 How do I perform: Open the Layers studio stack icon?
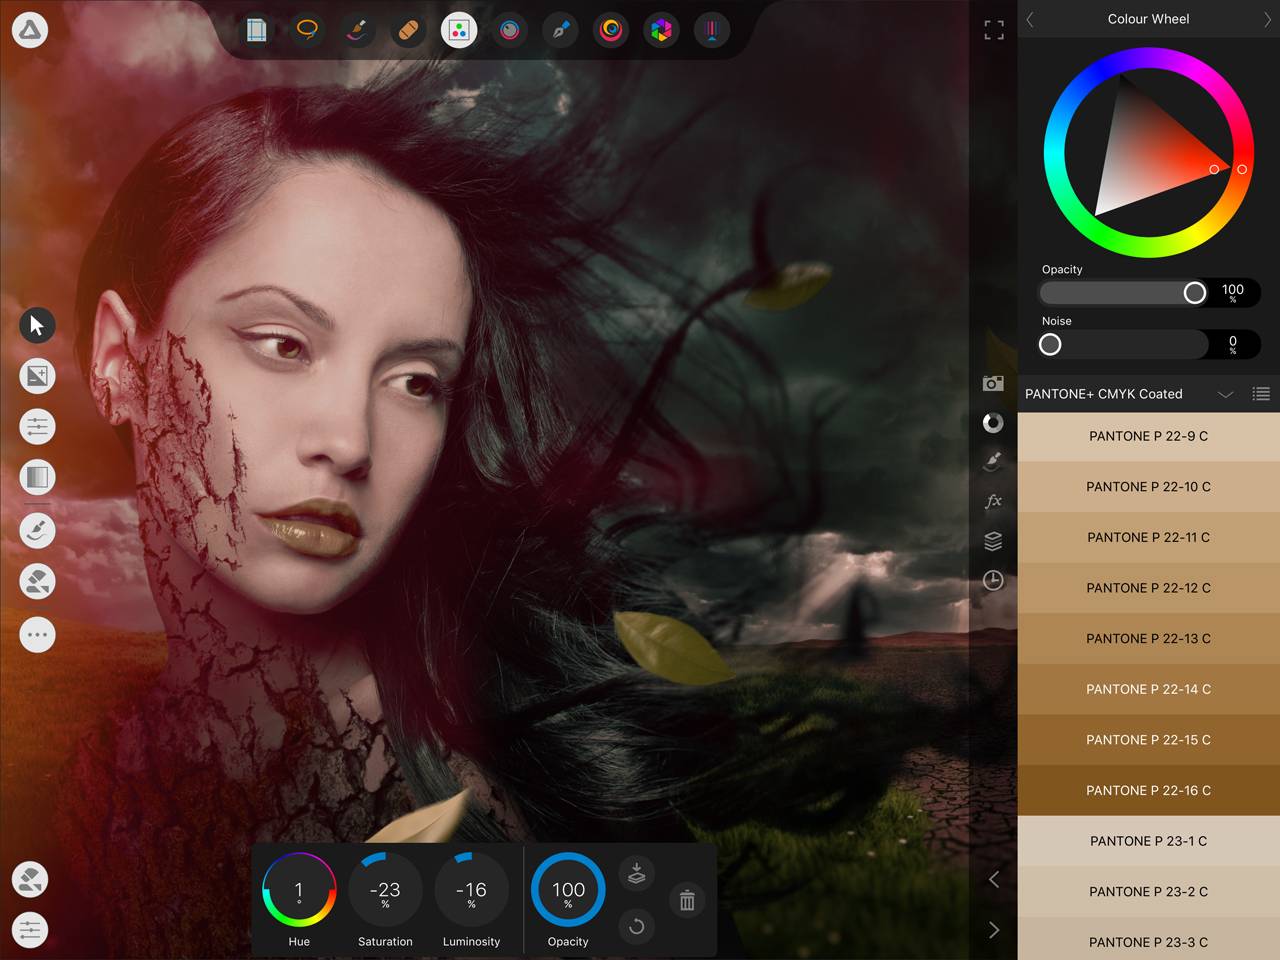tap(993, 541)
